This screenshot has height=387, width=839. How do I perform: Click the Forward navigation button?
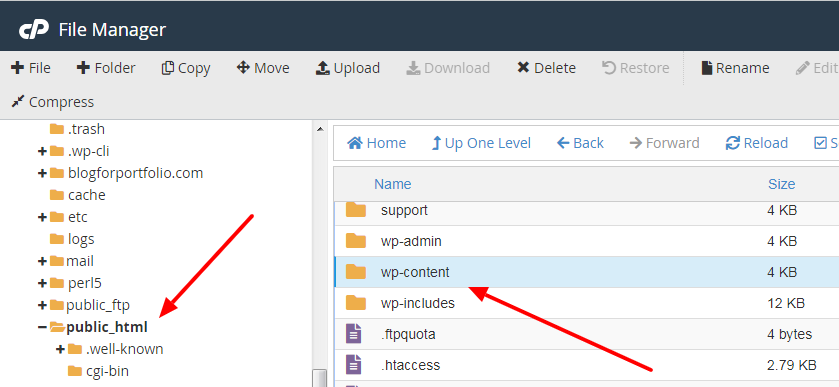point(664,143)
